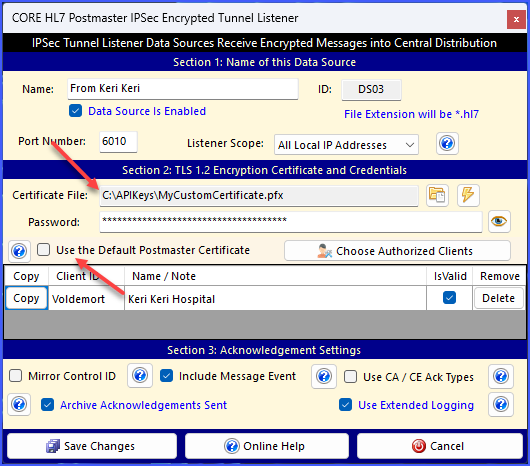The width and height of the screenshot is (530, 466).
Task: Uncheck Include Message Event
Action: point(166,376)
